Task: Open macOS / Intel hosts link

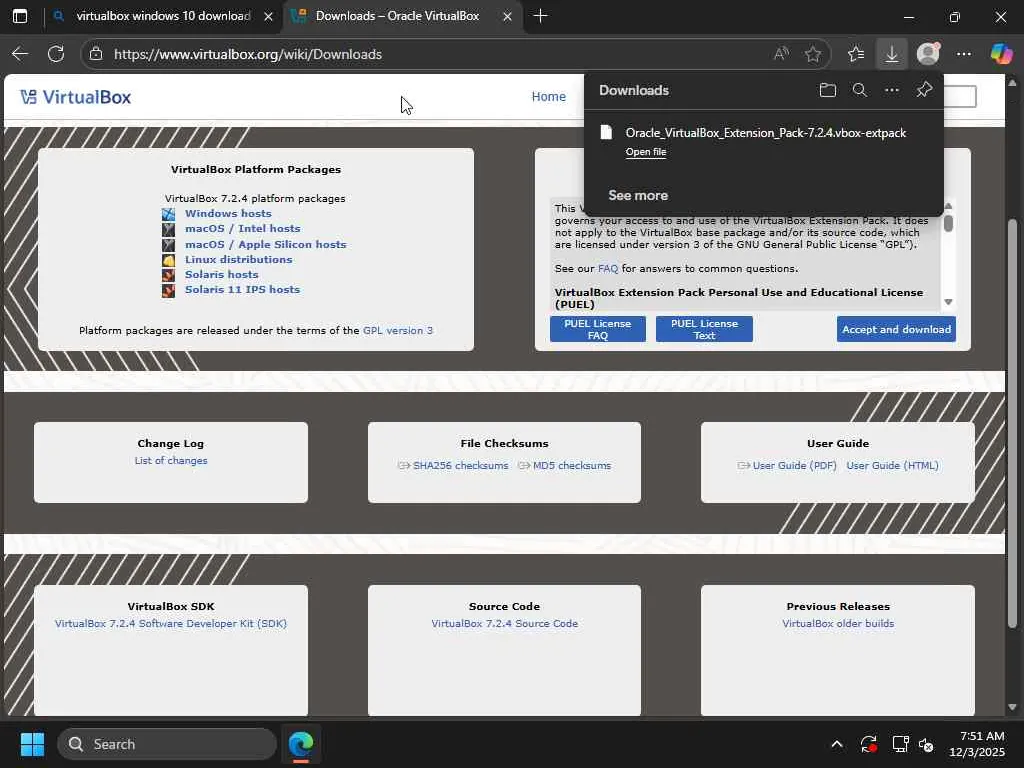Action: [x=242, y=229]
